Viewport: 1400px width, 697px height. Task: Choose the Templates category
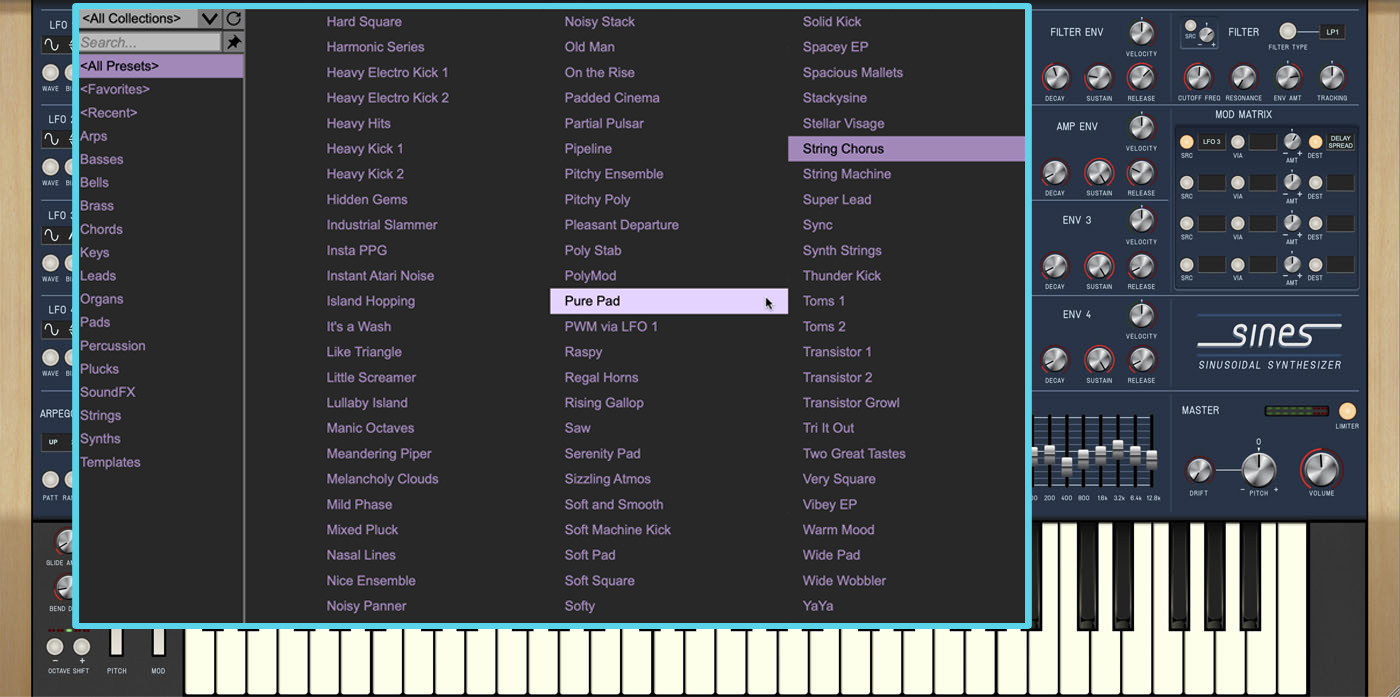pos(110,462)
